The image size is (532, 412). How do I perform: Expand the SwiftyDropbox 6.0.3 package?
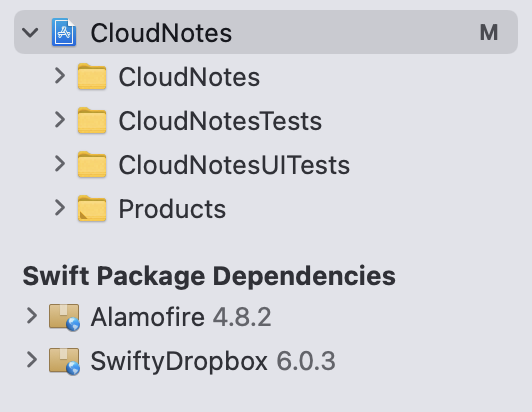tap(32, 360)
